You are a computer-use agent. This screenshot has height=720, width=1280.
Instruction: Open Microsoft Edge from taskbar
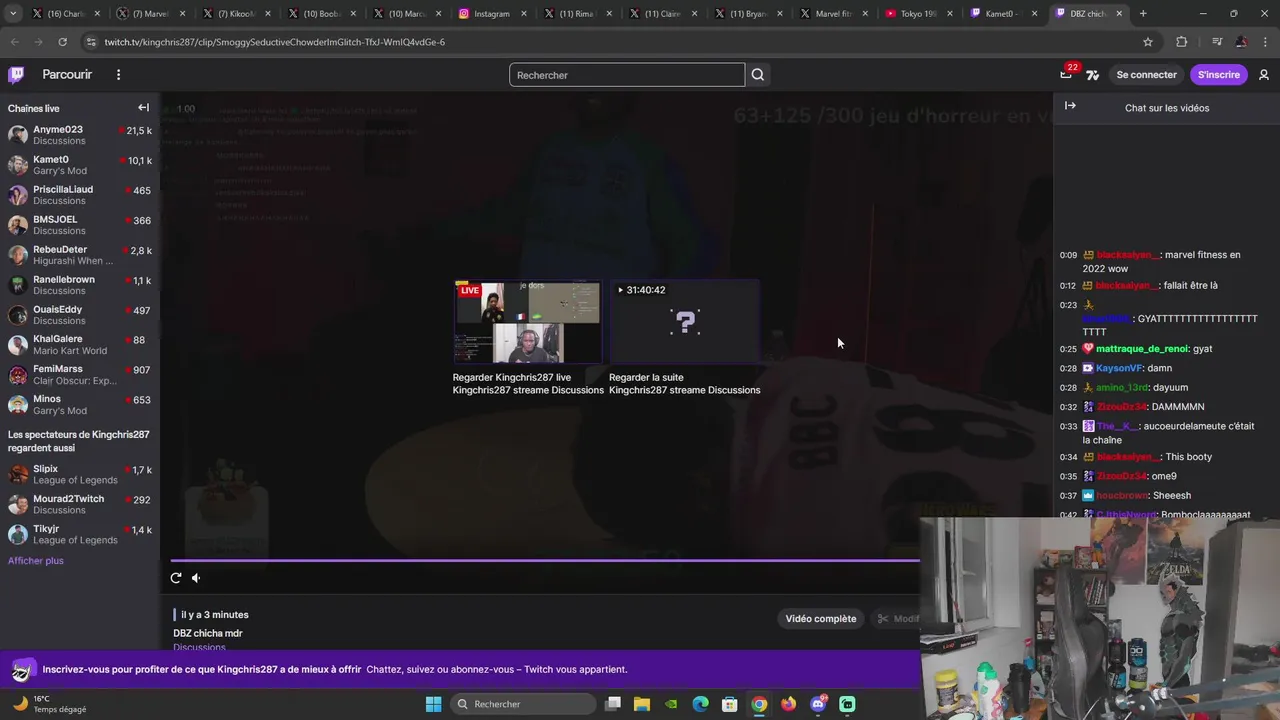(701, 704)
